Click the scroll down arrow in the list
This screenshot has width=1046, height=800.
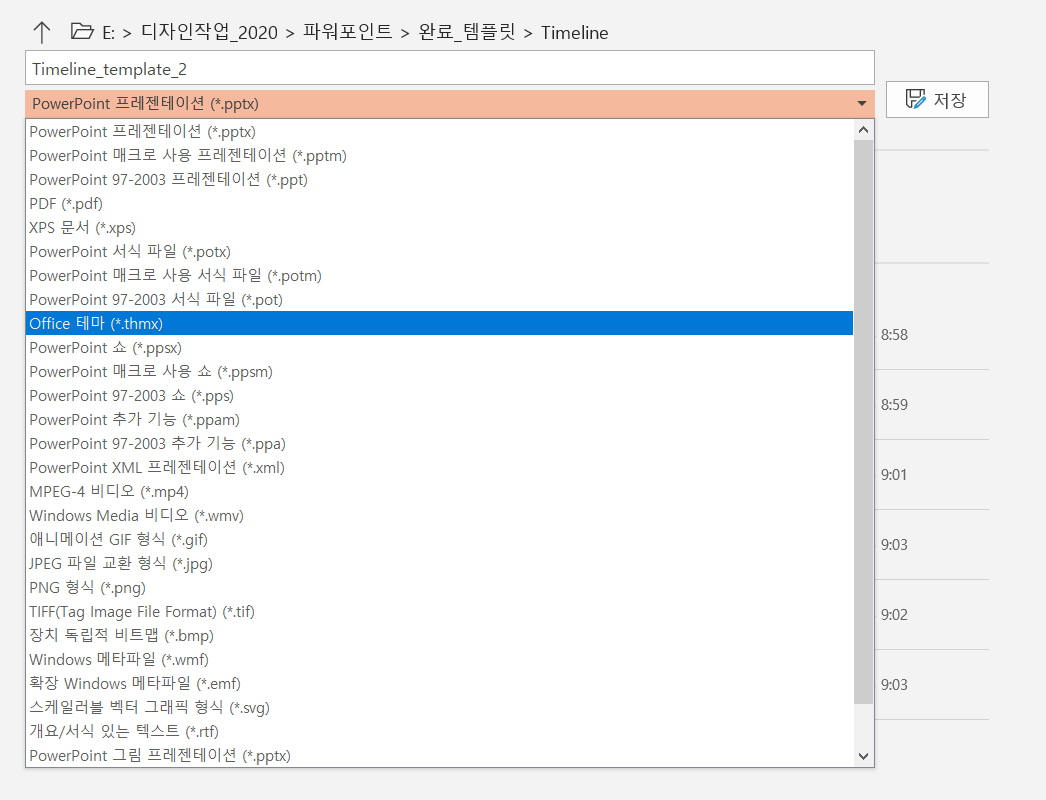point(863,756)
